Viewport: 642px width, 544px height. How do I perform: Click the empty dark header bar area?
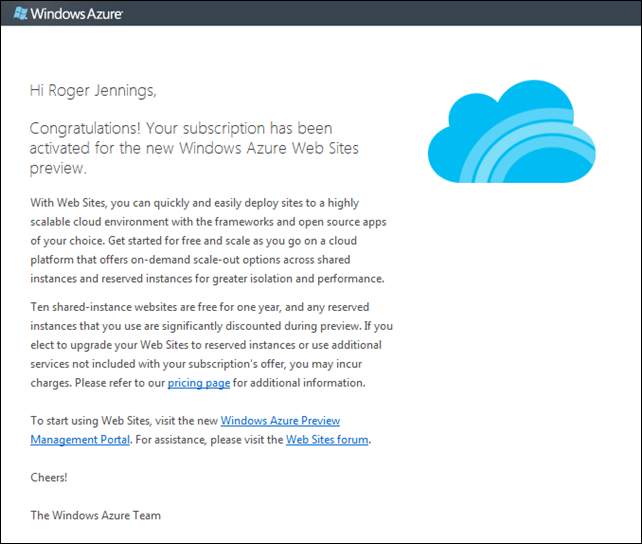400,14
